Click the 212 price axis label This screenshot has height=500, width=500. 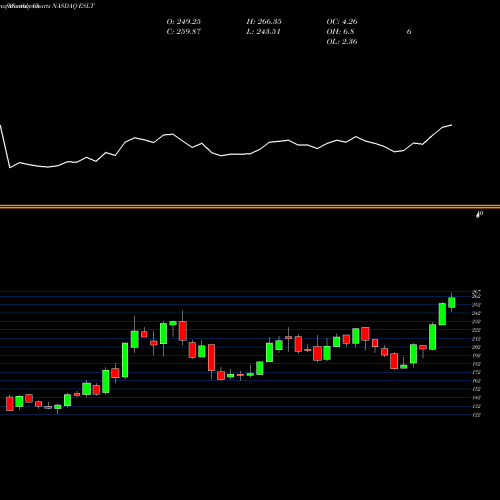click(476, 339)
